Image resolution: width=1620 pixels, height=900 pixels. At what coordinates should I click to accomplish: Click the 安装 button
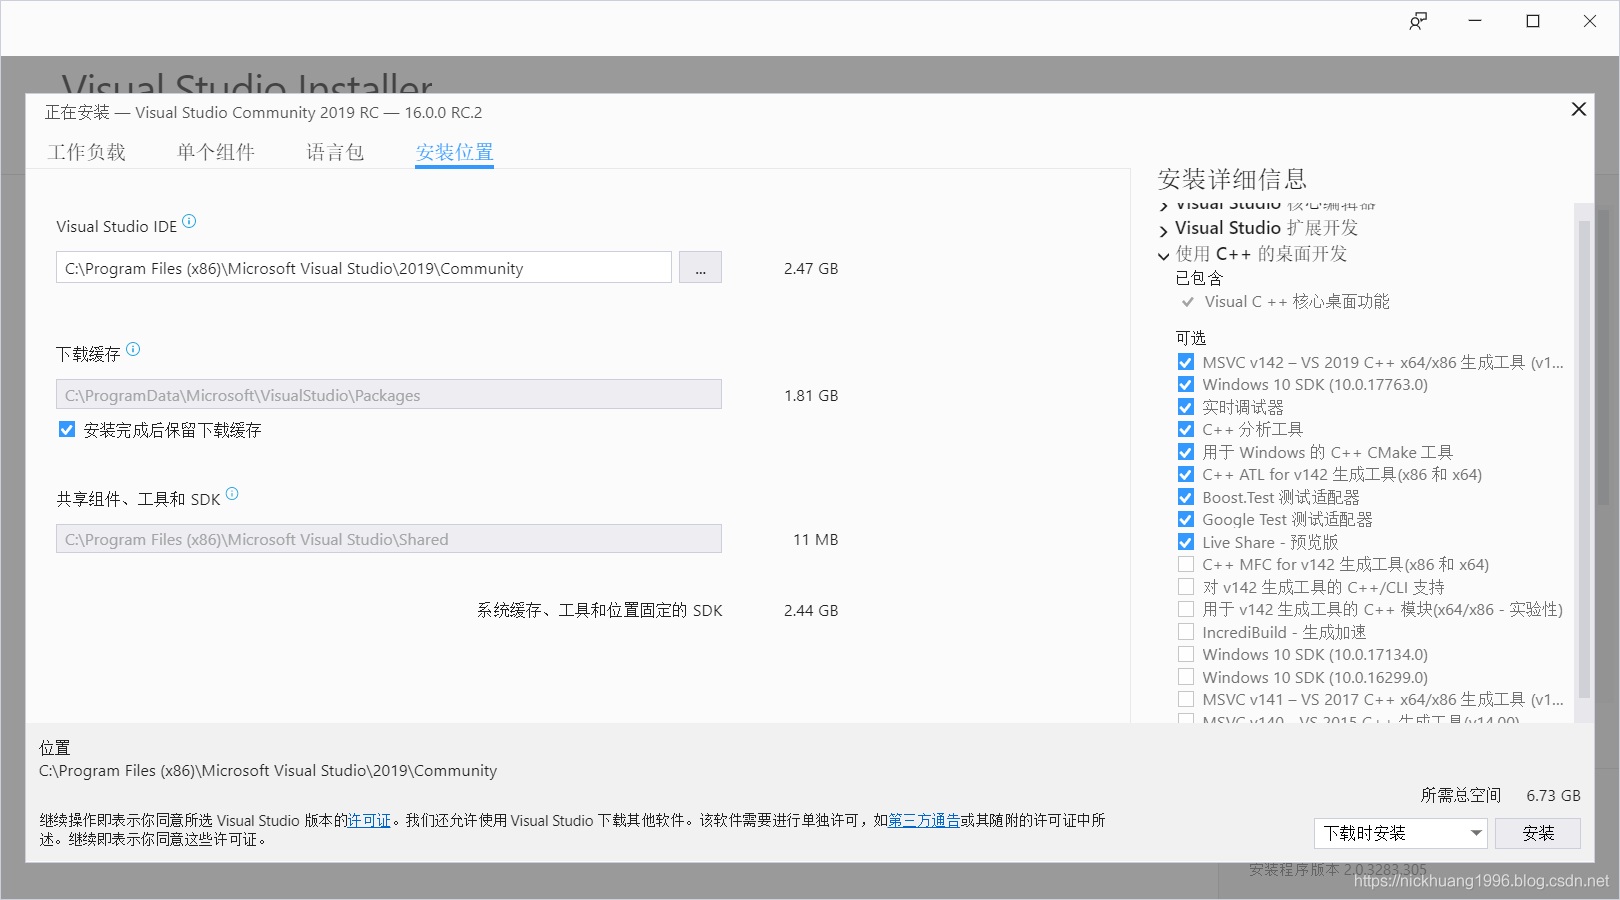pos(1538,833)
